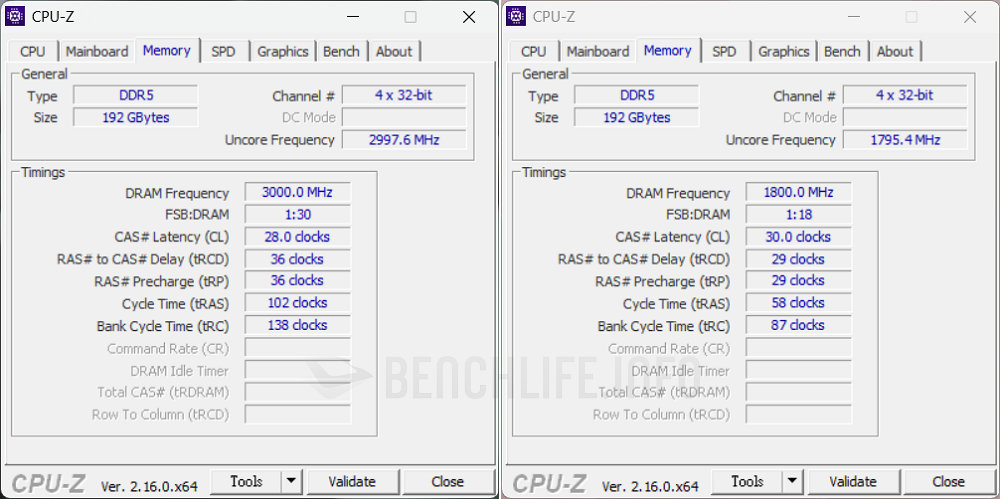Click tRP value 36 clocks in left window
This screenshot has height=499, width=1000.
[297, 281]
